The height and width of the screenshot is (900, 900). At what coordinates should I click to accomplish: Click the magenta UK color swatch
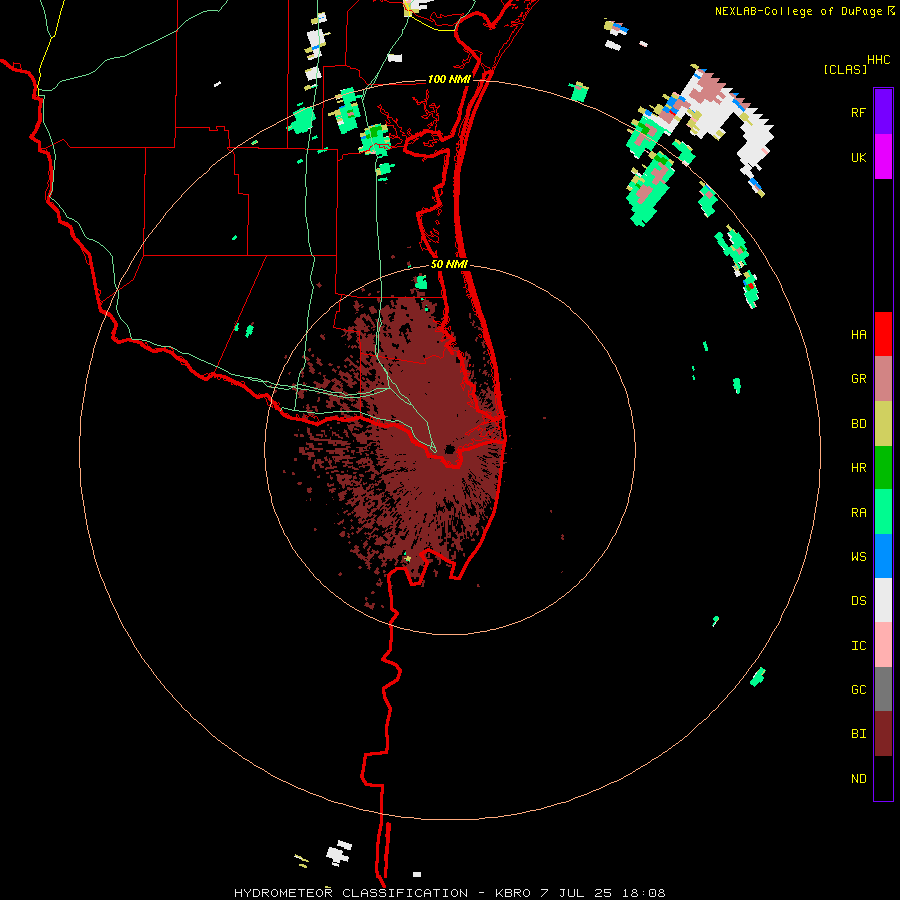pos(883,156)
